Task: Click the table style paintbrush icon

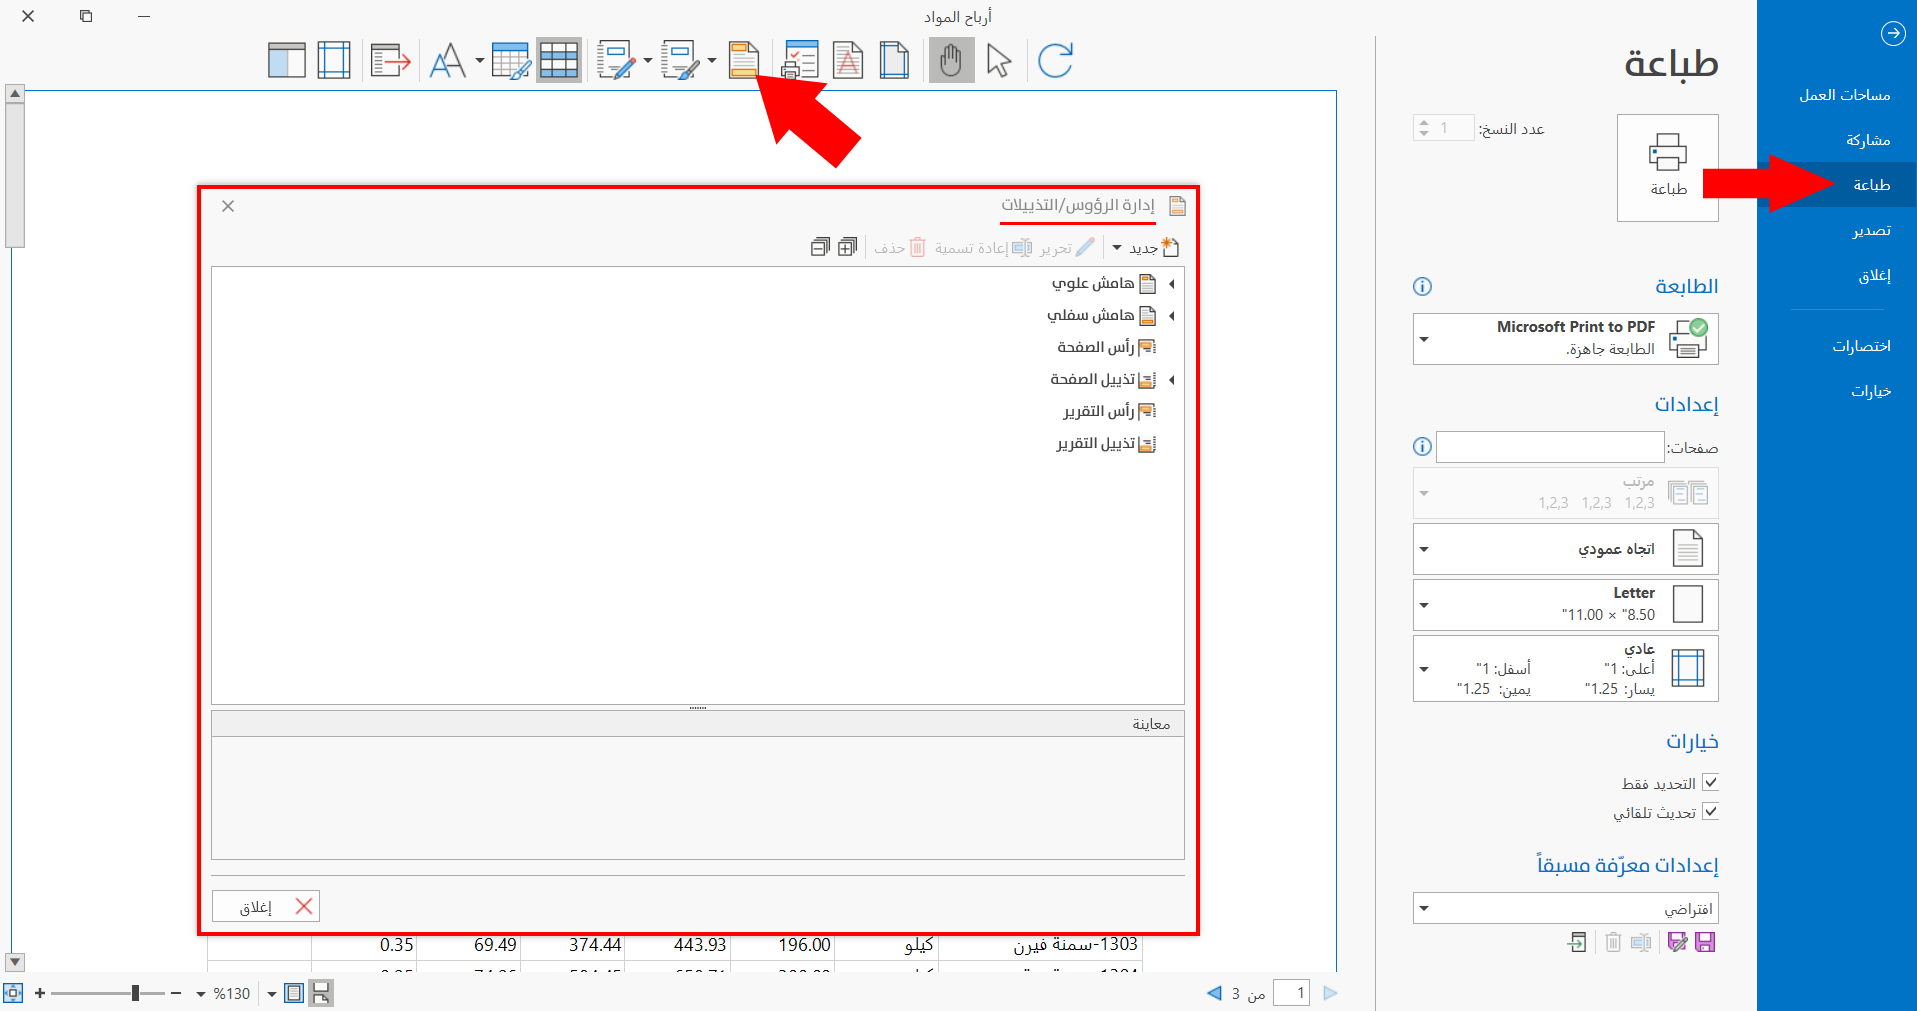Action: (510, 60)
